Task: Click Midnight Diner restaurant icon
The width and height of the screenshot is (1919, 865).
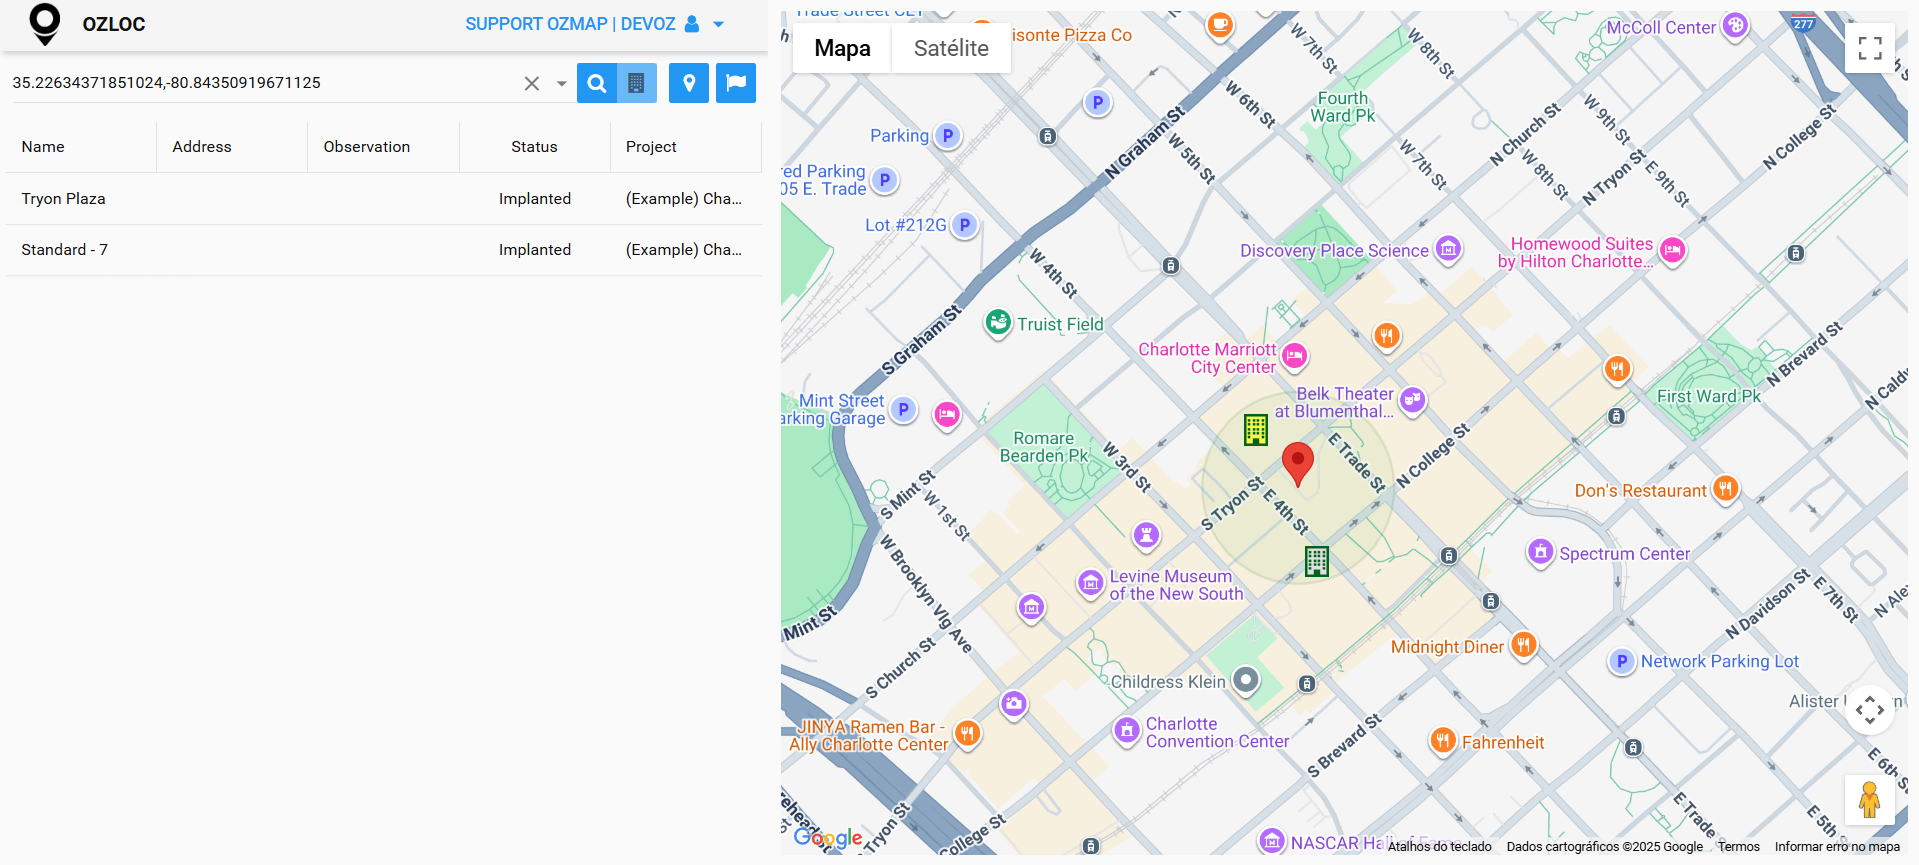Action: pos(1523,644)
